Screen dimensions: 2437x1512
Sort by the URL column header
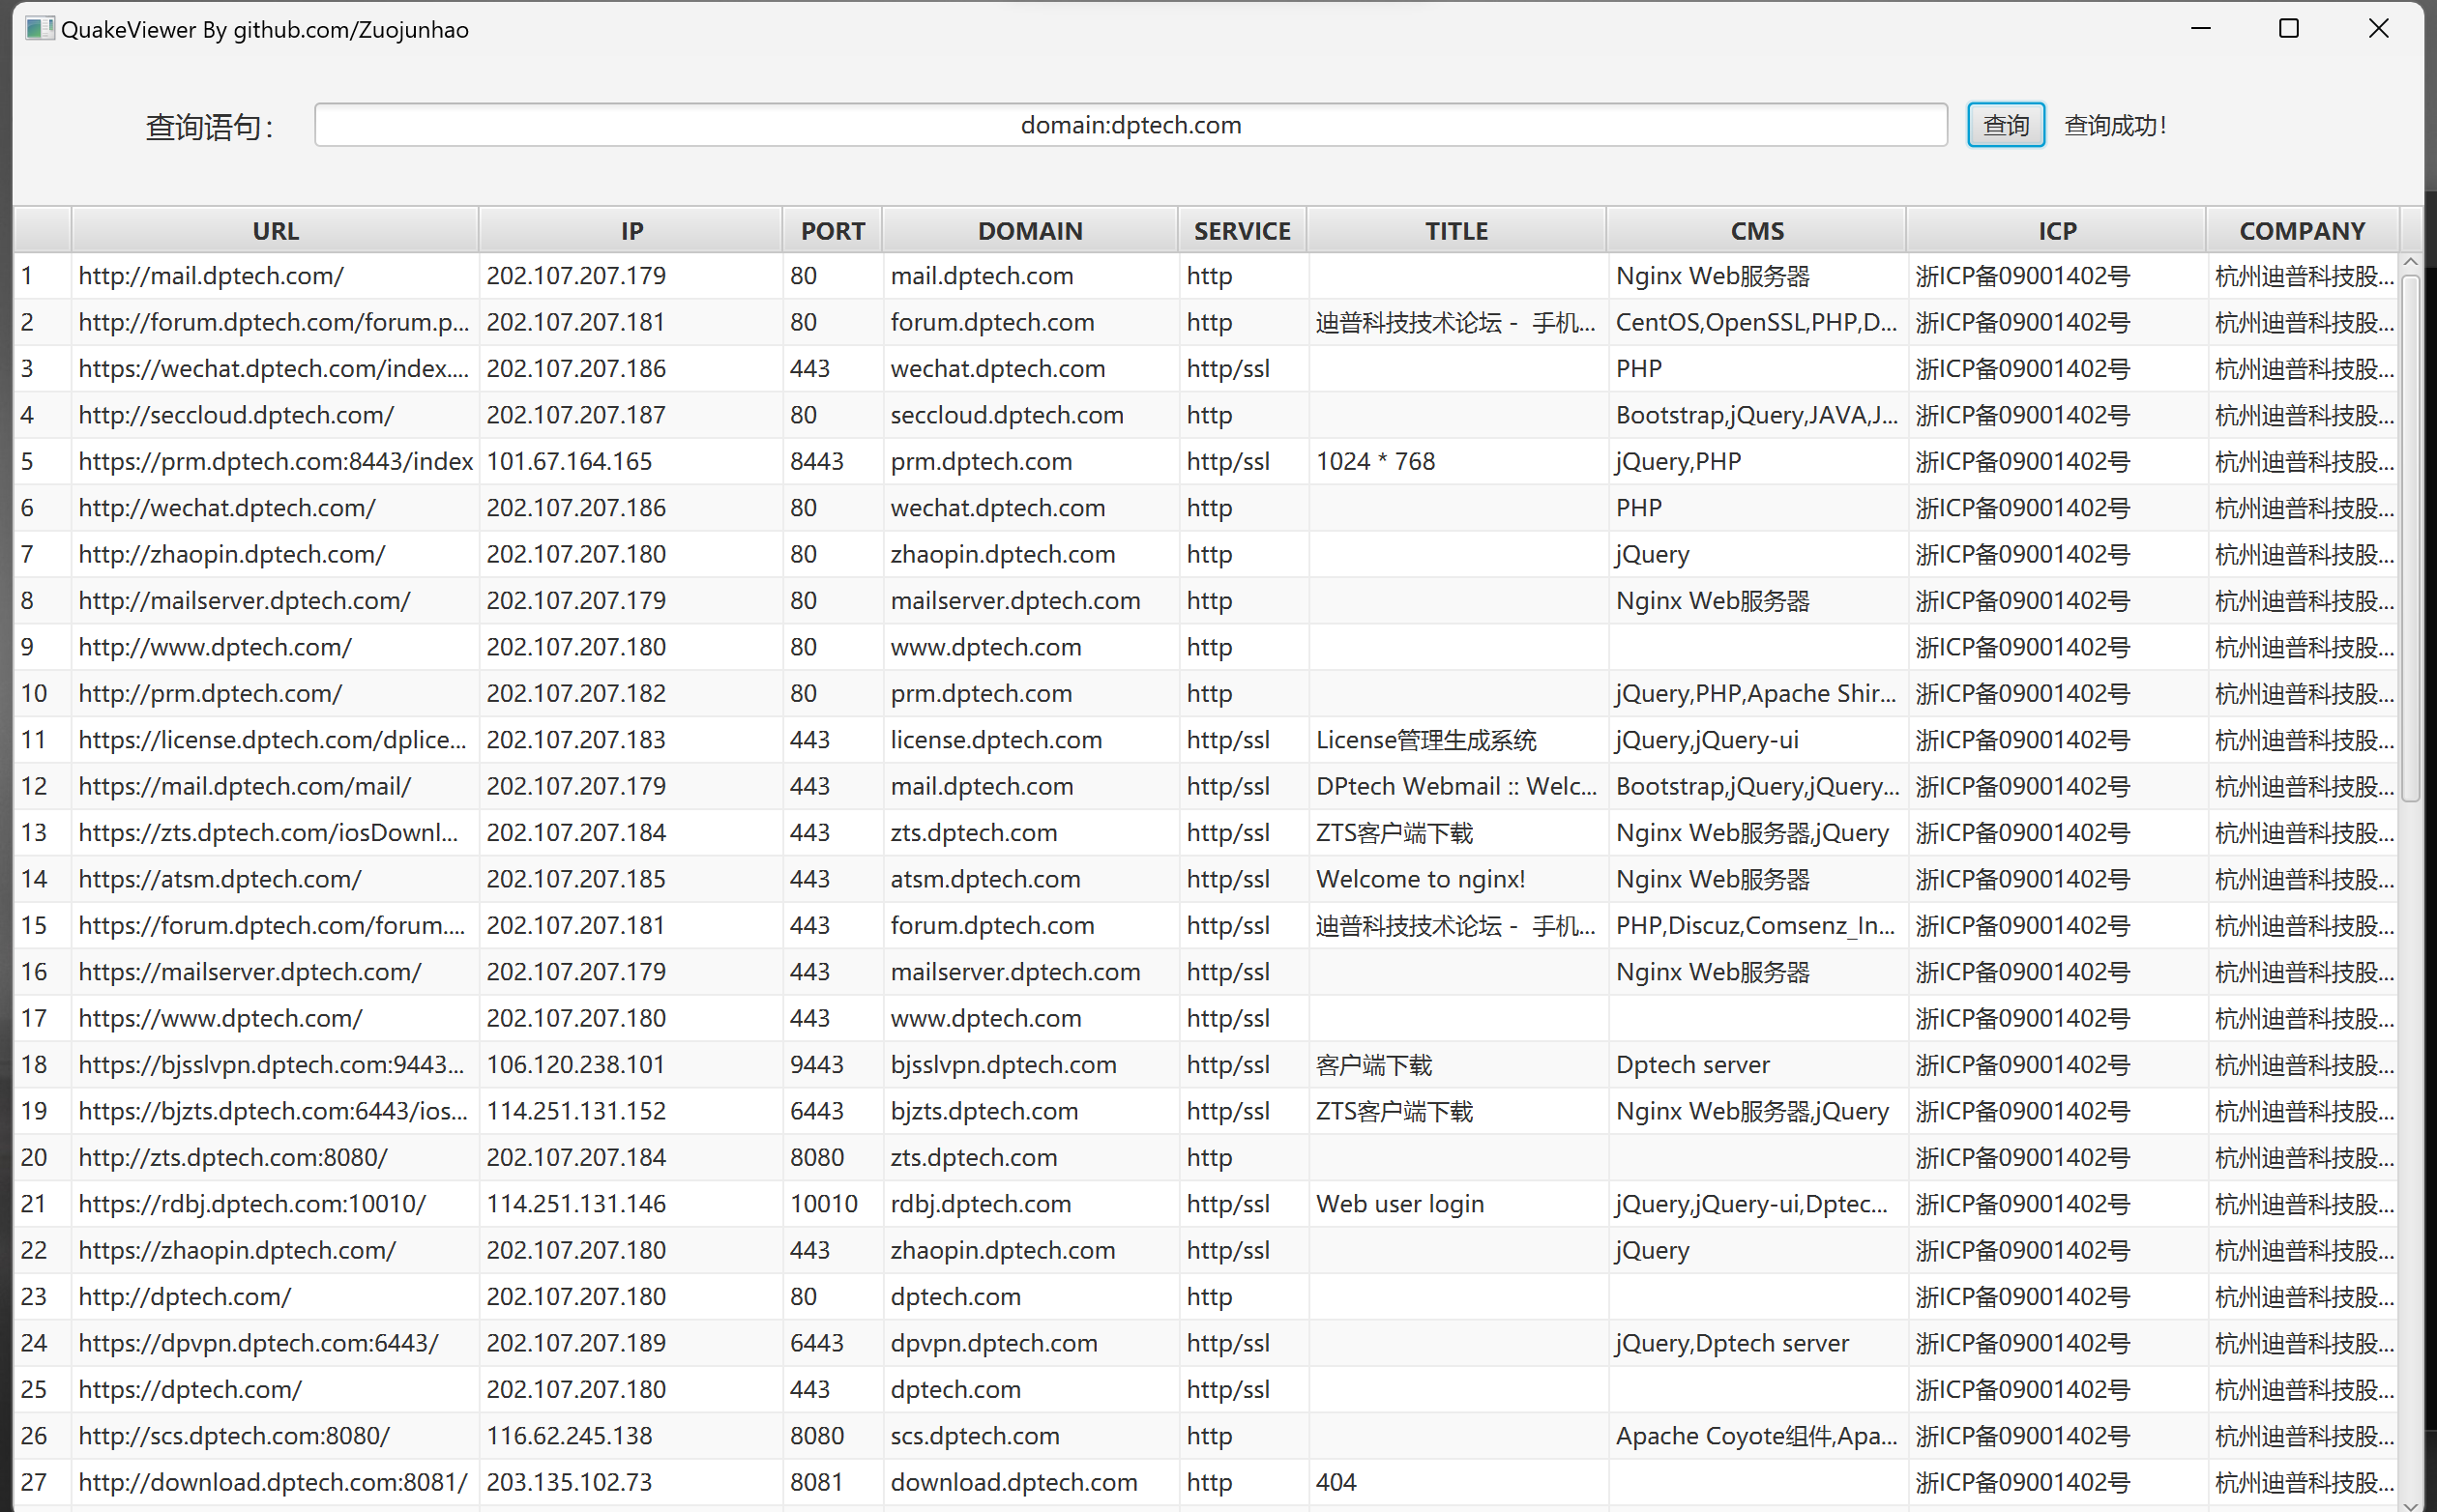pos(275,231)
